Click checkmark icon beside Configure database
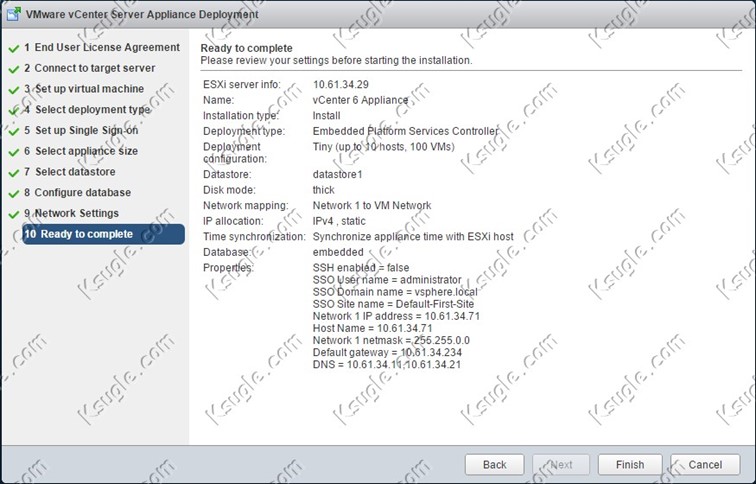This screenshot has height=484, width=756. [x=14, y=194]
